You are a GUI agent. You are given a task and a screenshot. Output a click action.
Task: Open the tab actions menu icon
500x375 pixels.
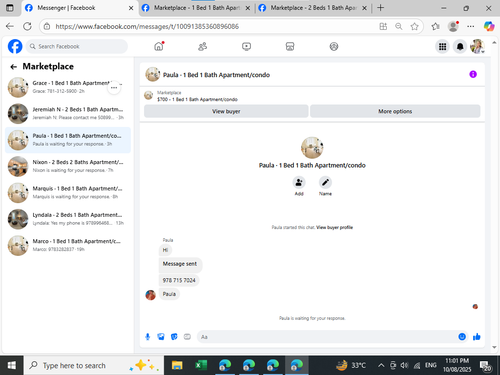point(10,8)
